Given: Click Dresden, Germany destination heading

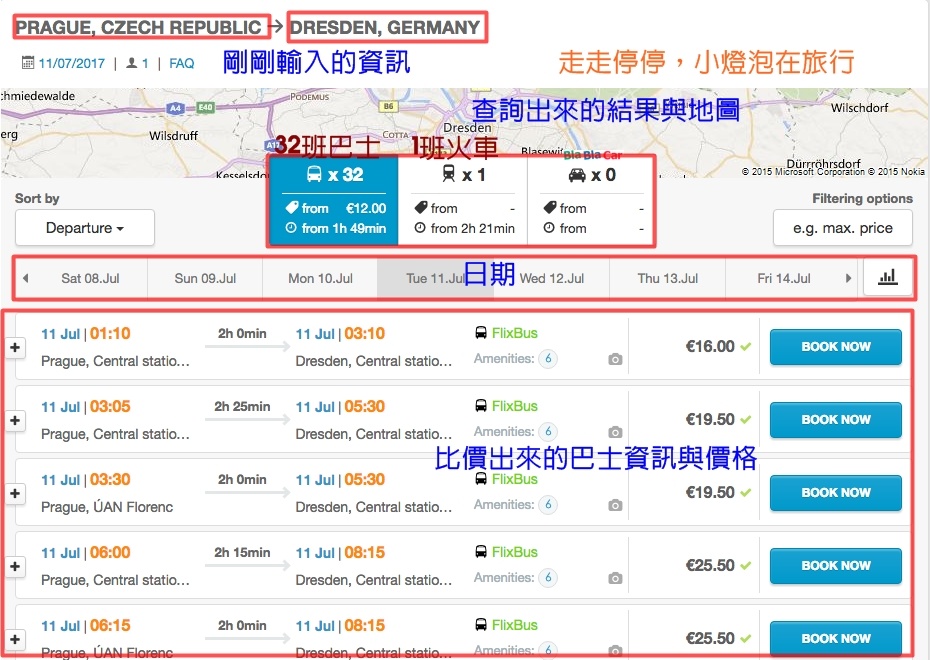Looking at the screenshot, I should 385,27.
